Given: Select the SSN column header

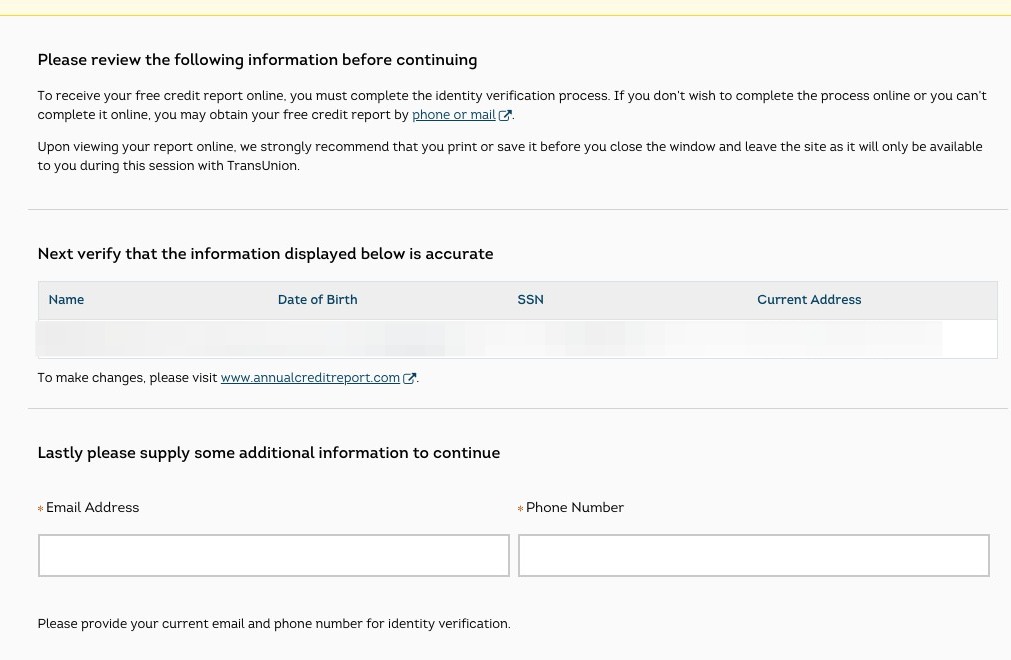Looking at the screenshot, I should tap(530, 300).
